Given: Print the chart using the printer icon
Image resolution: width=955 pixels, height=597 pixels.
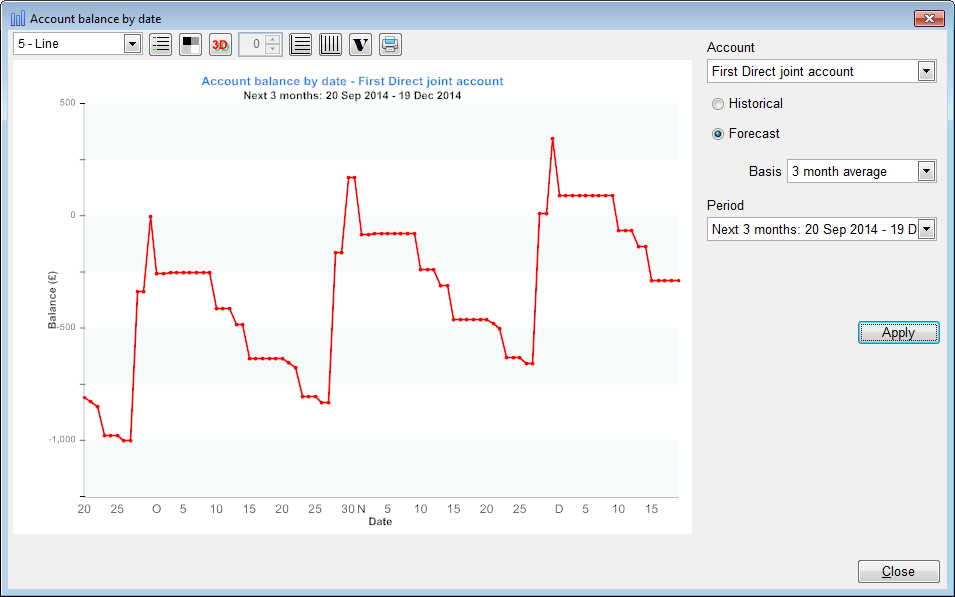Looking at the screenshot, I should click(x=390, y=44).
